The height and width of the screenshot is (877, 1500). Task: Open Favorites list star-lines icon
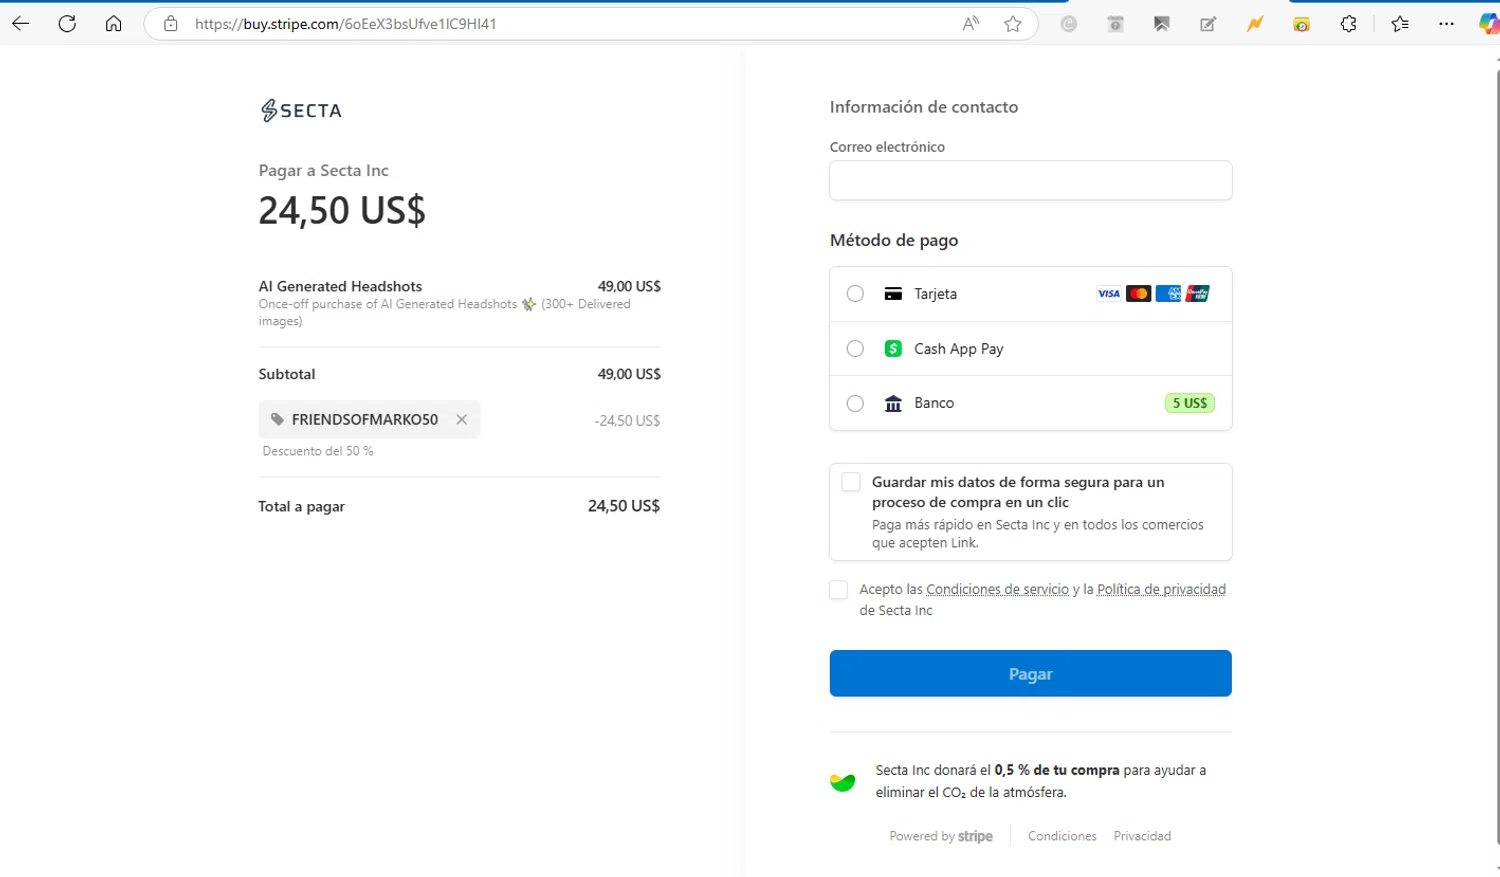point(1400,24)
